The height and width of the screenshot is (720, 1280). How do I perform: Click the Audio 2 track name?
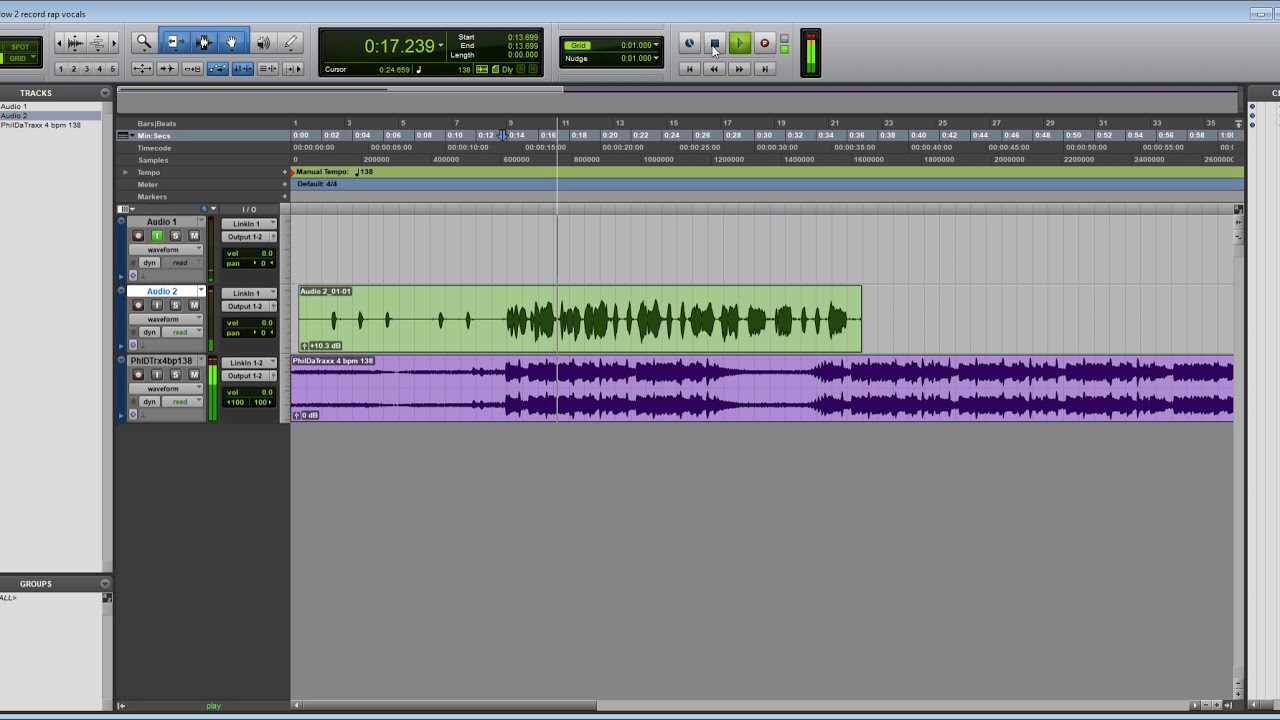pos(162,291)
